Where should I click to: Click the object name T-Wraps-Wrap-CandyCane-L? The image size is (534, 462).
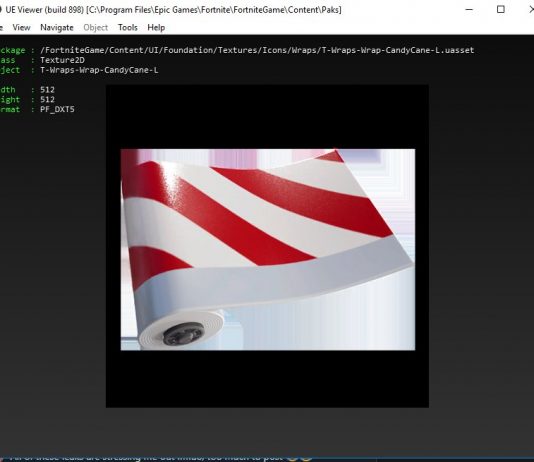coord(99,70)
